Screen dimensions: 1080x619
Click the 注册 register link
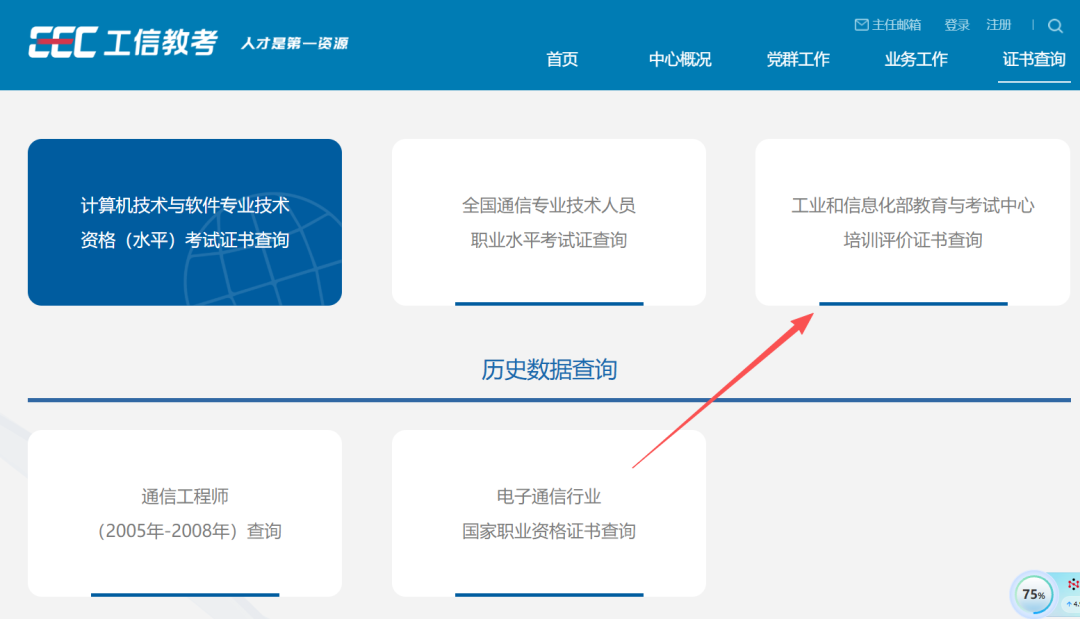point(999,25)
